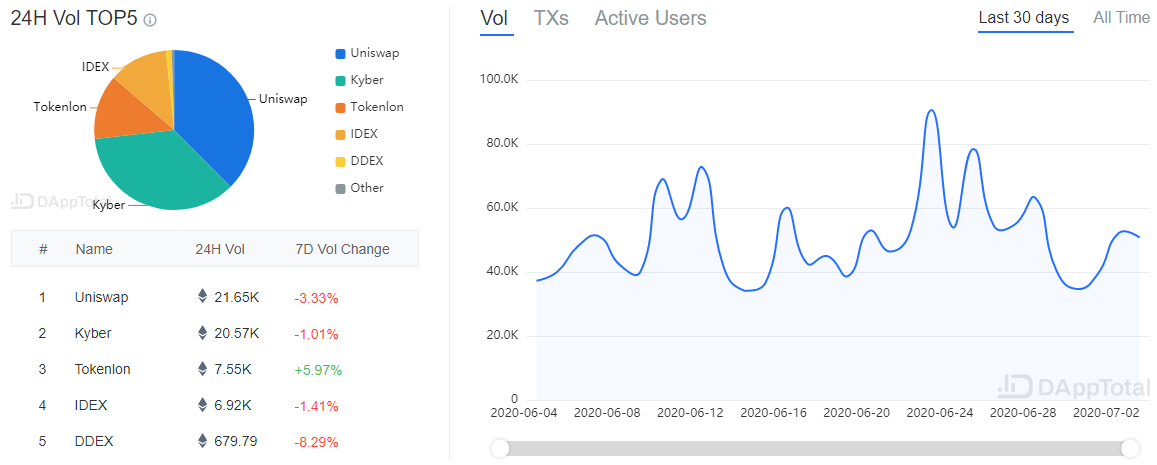This screenshot has width=1157, height=465.
Task: Click the Ethereum icon in Kyber row
Action: (x=202, y=333)
